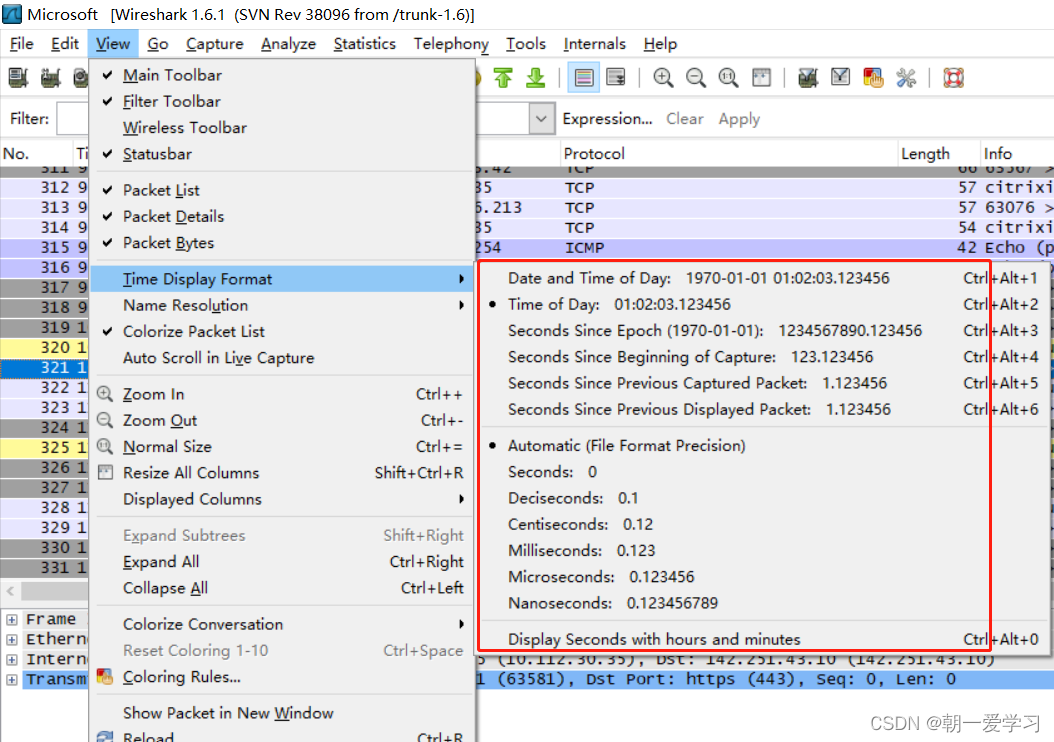Toggle auto scroll in live capture icon
Viewport: 1054px width, 742px height.
pos(616,78)
